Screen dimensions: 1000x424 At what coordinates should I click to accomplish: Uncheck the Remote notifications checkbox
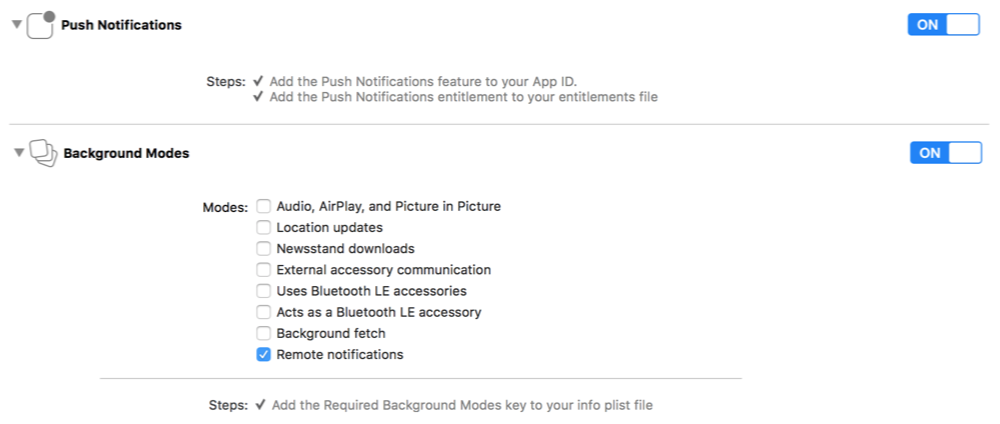point(264,355)
